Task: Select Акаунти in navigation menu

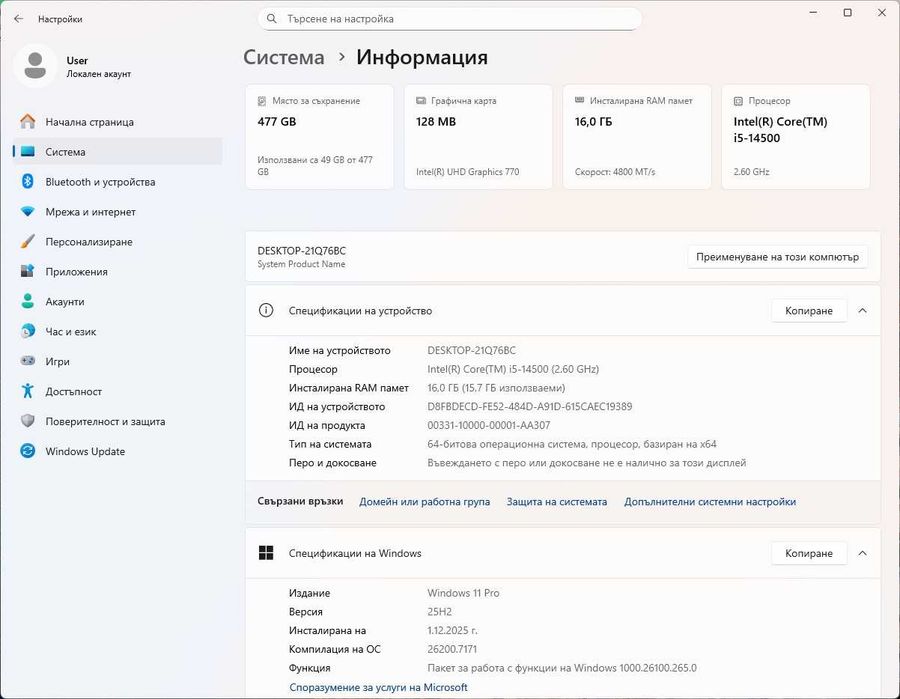Action: click(65, 302)
